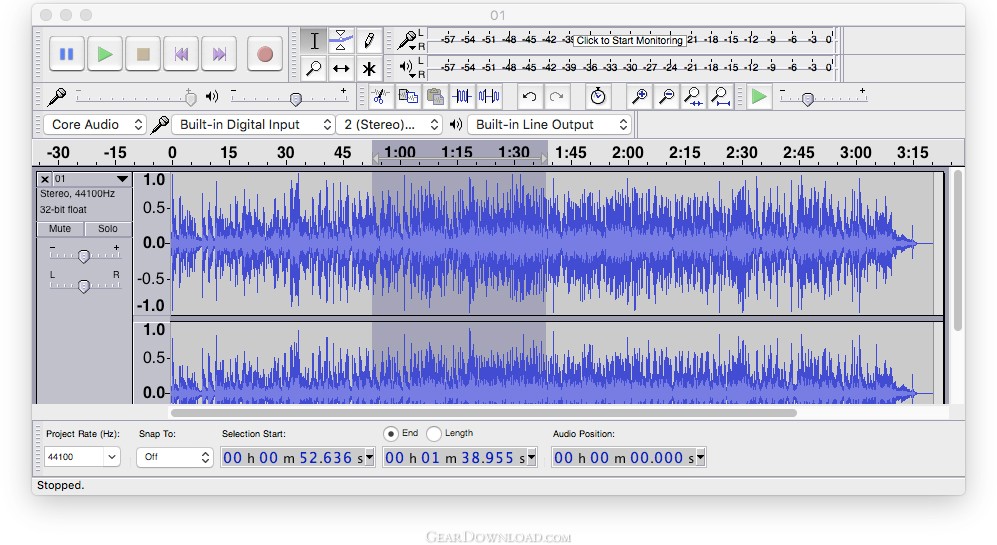Click the track pan L/R slider
Screen dimensions: 997x545
point(84,286)
